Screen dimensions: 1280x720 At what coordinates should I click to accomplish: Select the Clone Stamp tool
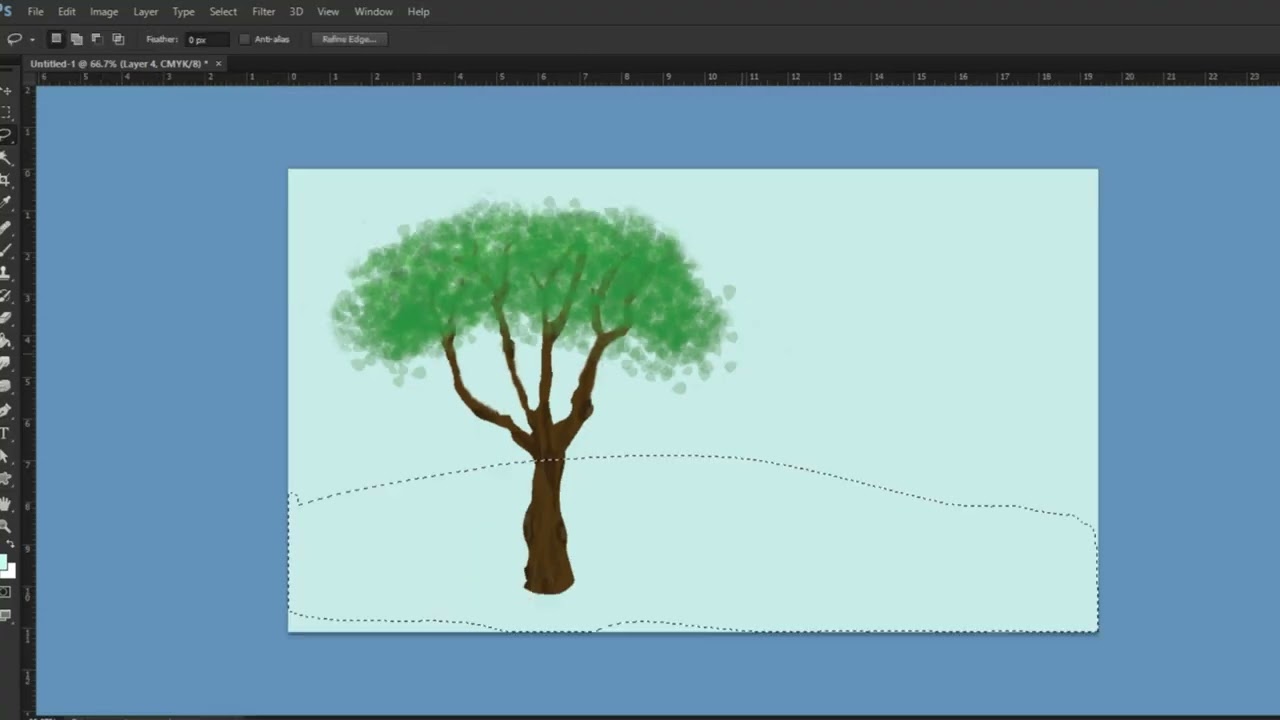[x=5, y=272]
